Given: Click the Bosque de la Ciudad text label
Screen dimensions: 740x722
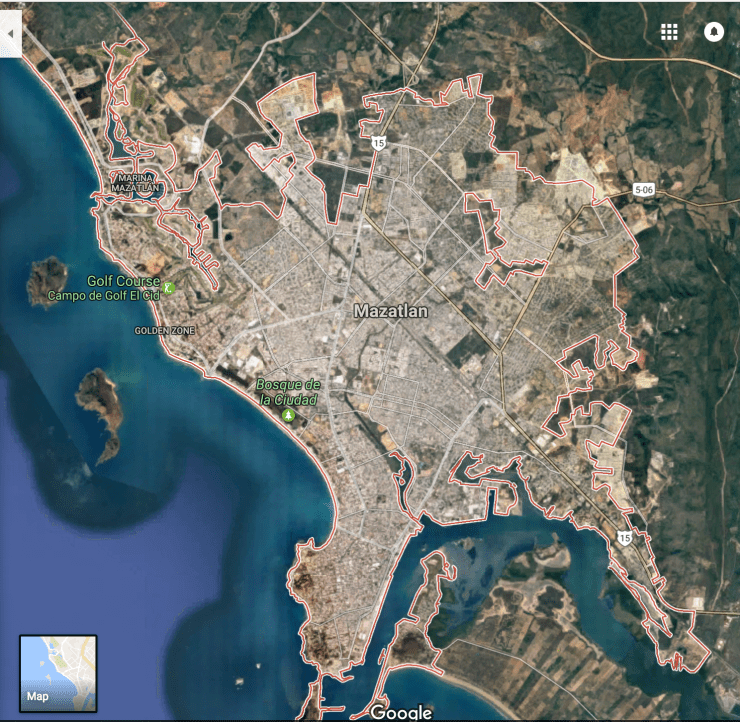Looking at the screenshot, I should (x=288, y=392).
